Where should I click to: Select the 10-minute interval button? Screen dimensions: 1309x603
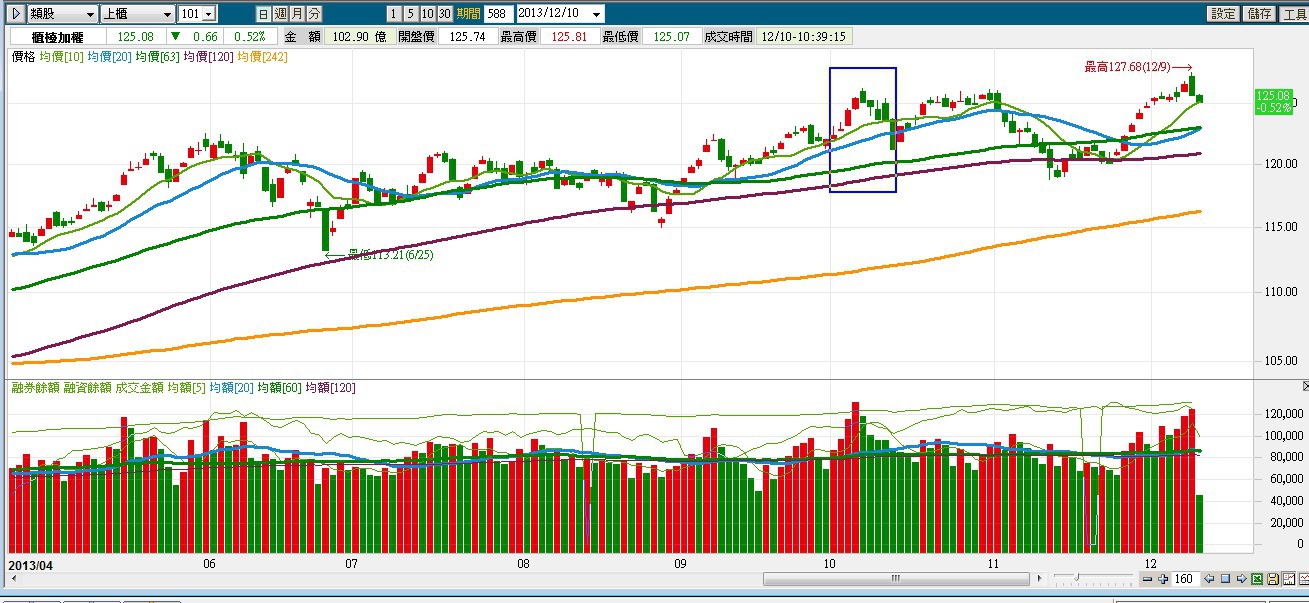pos(427,14)
